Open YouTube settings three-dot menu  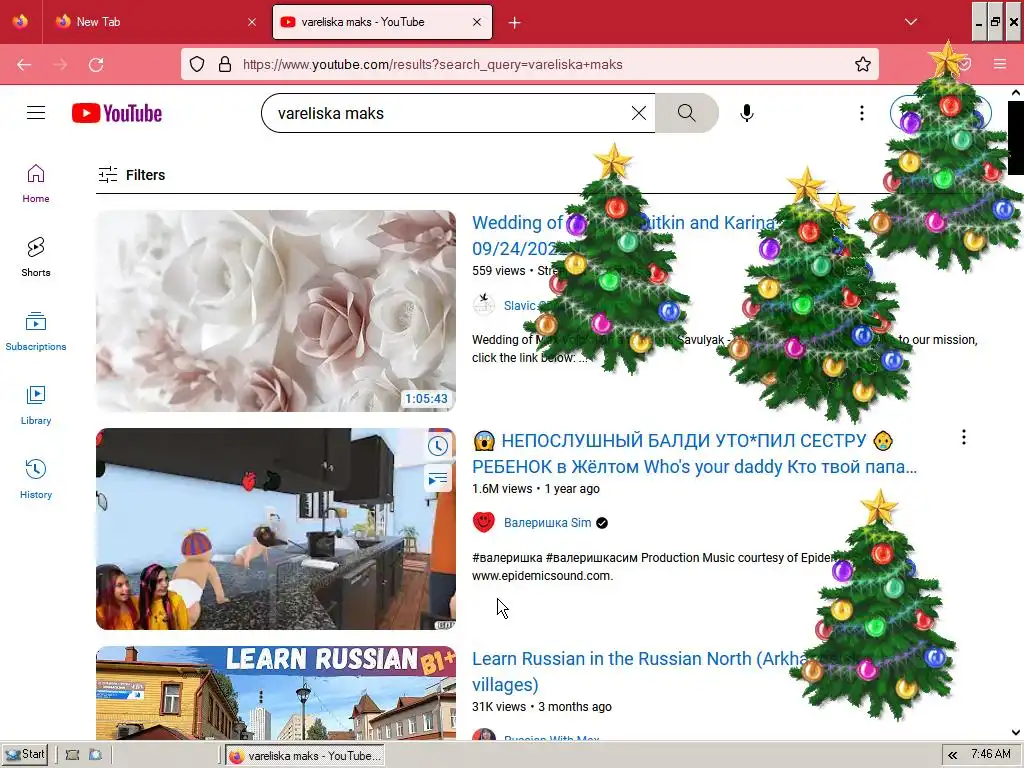pos(861,113)
